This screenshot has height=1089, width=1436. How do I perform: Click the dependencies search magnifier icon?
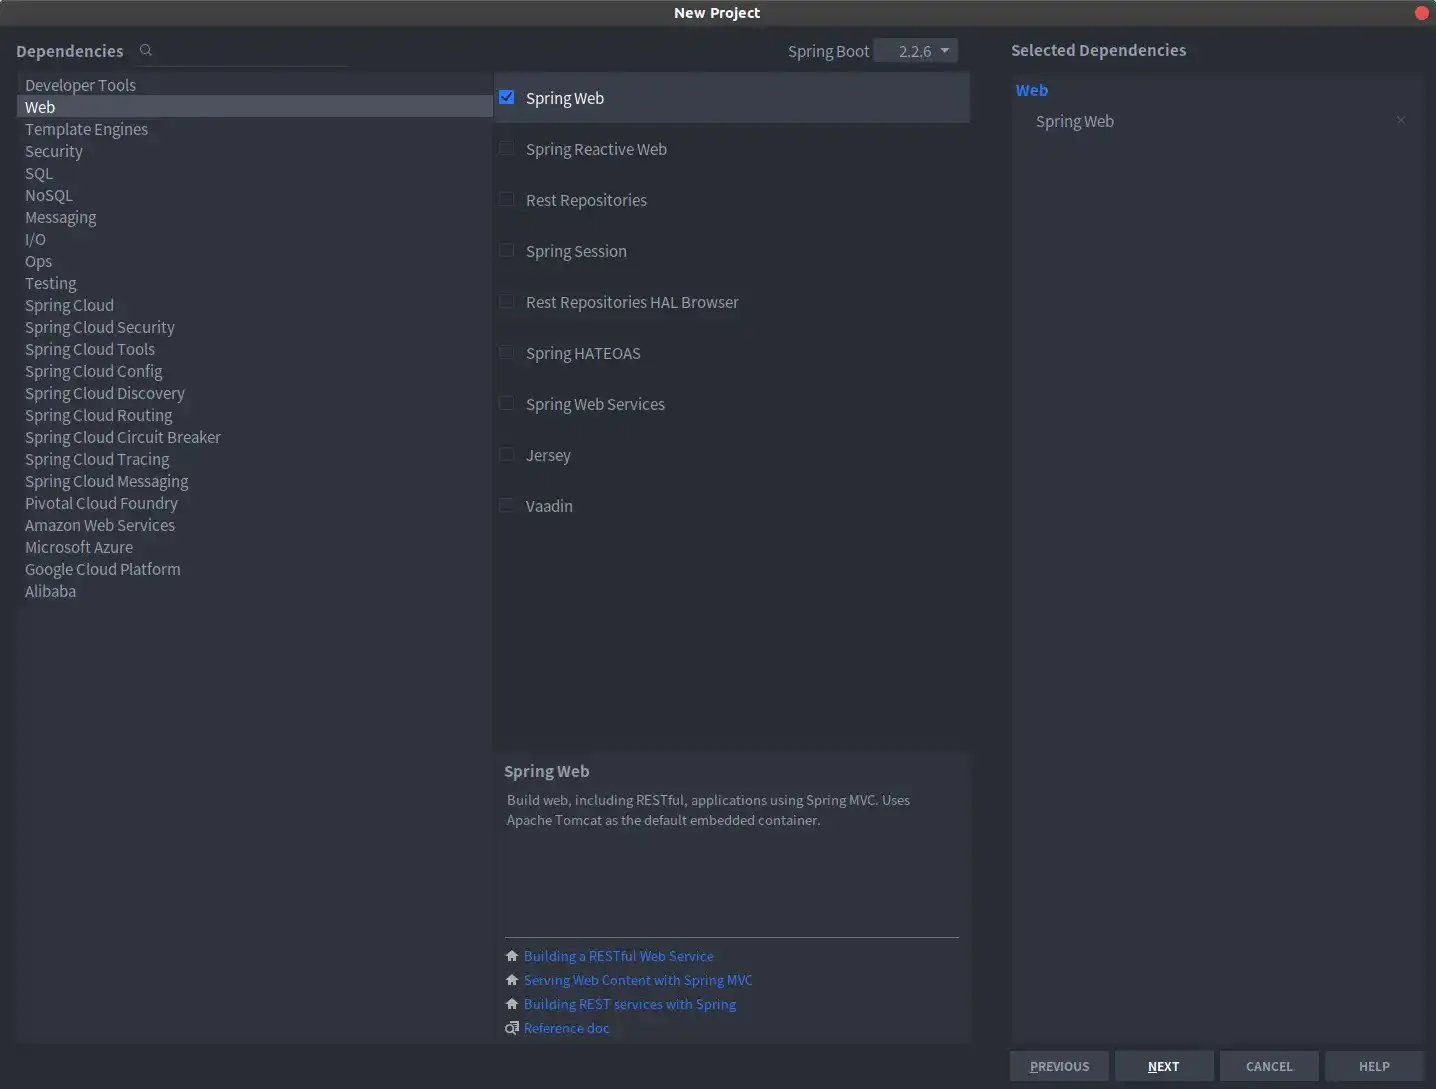[x=146, y=50]
